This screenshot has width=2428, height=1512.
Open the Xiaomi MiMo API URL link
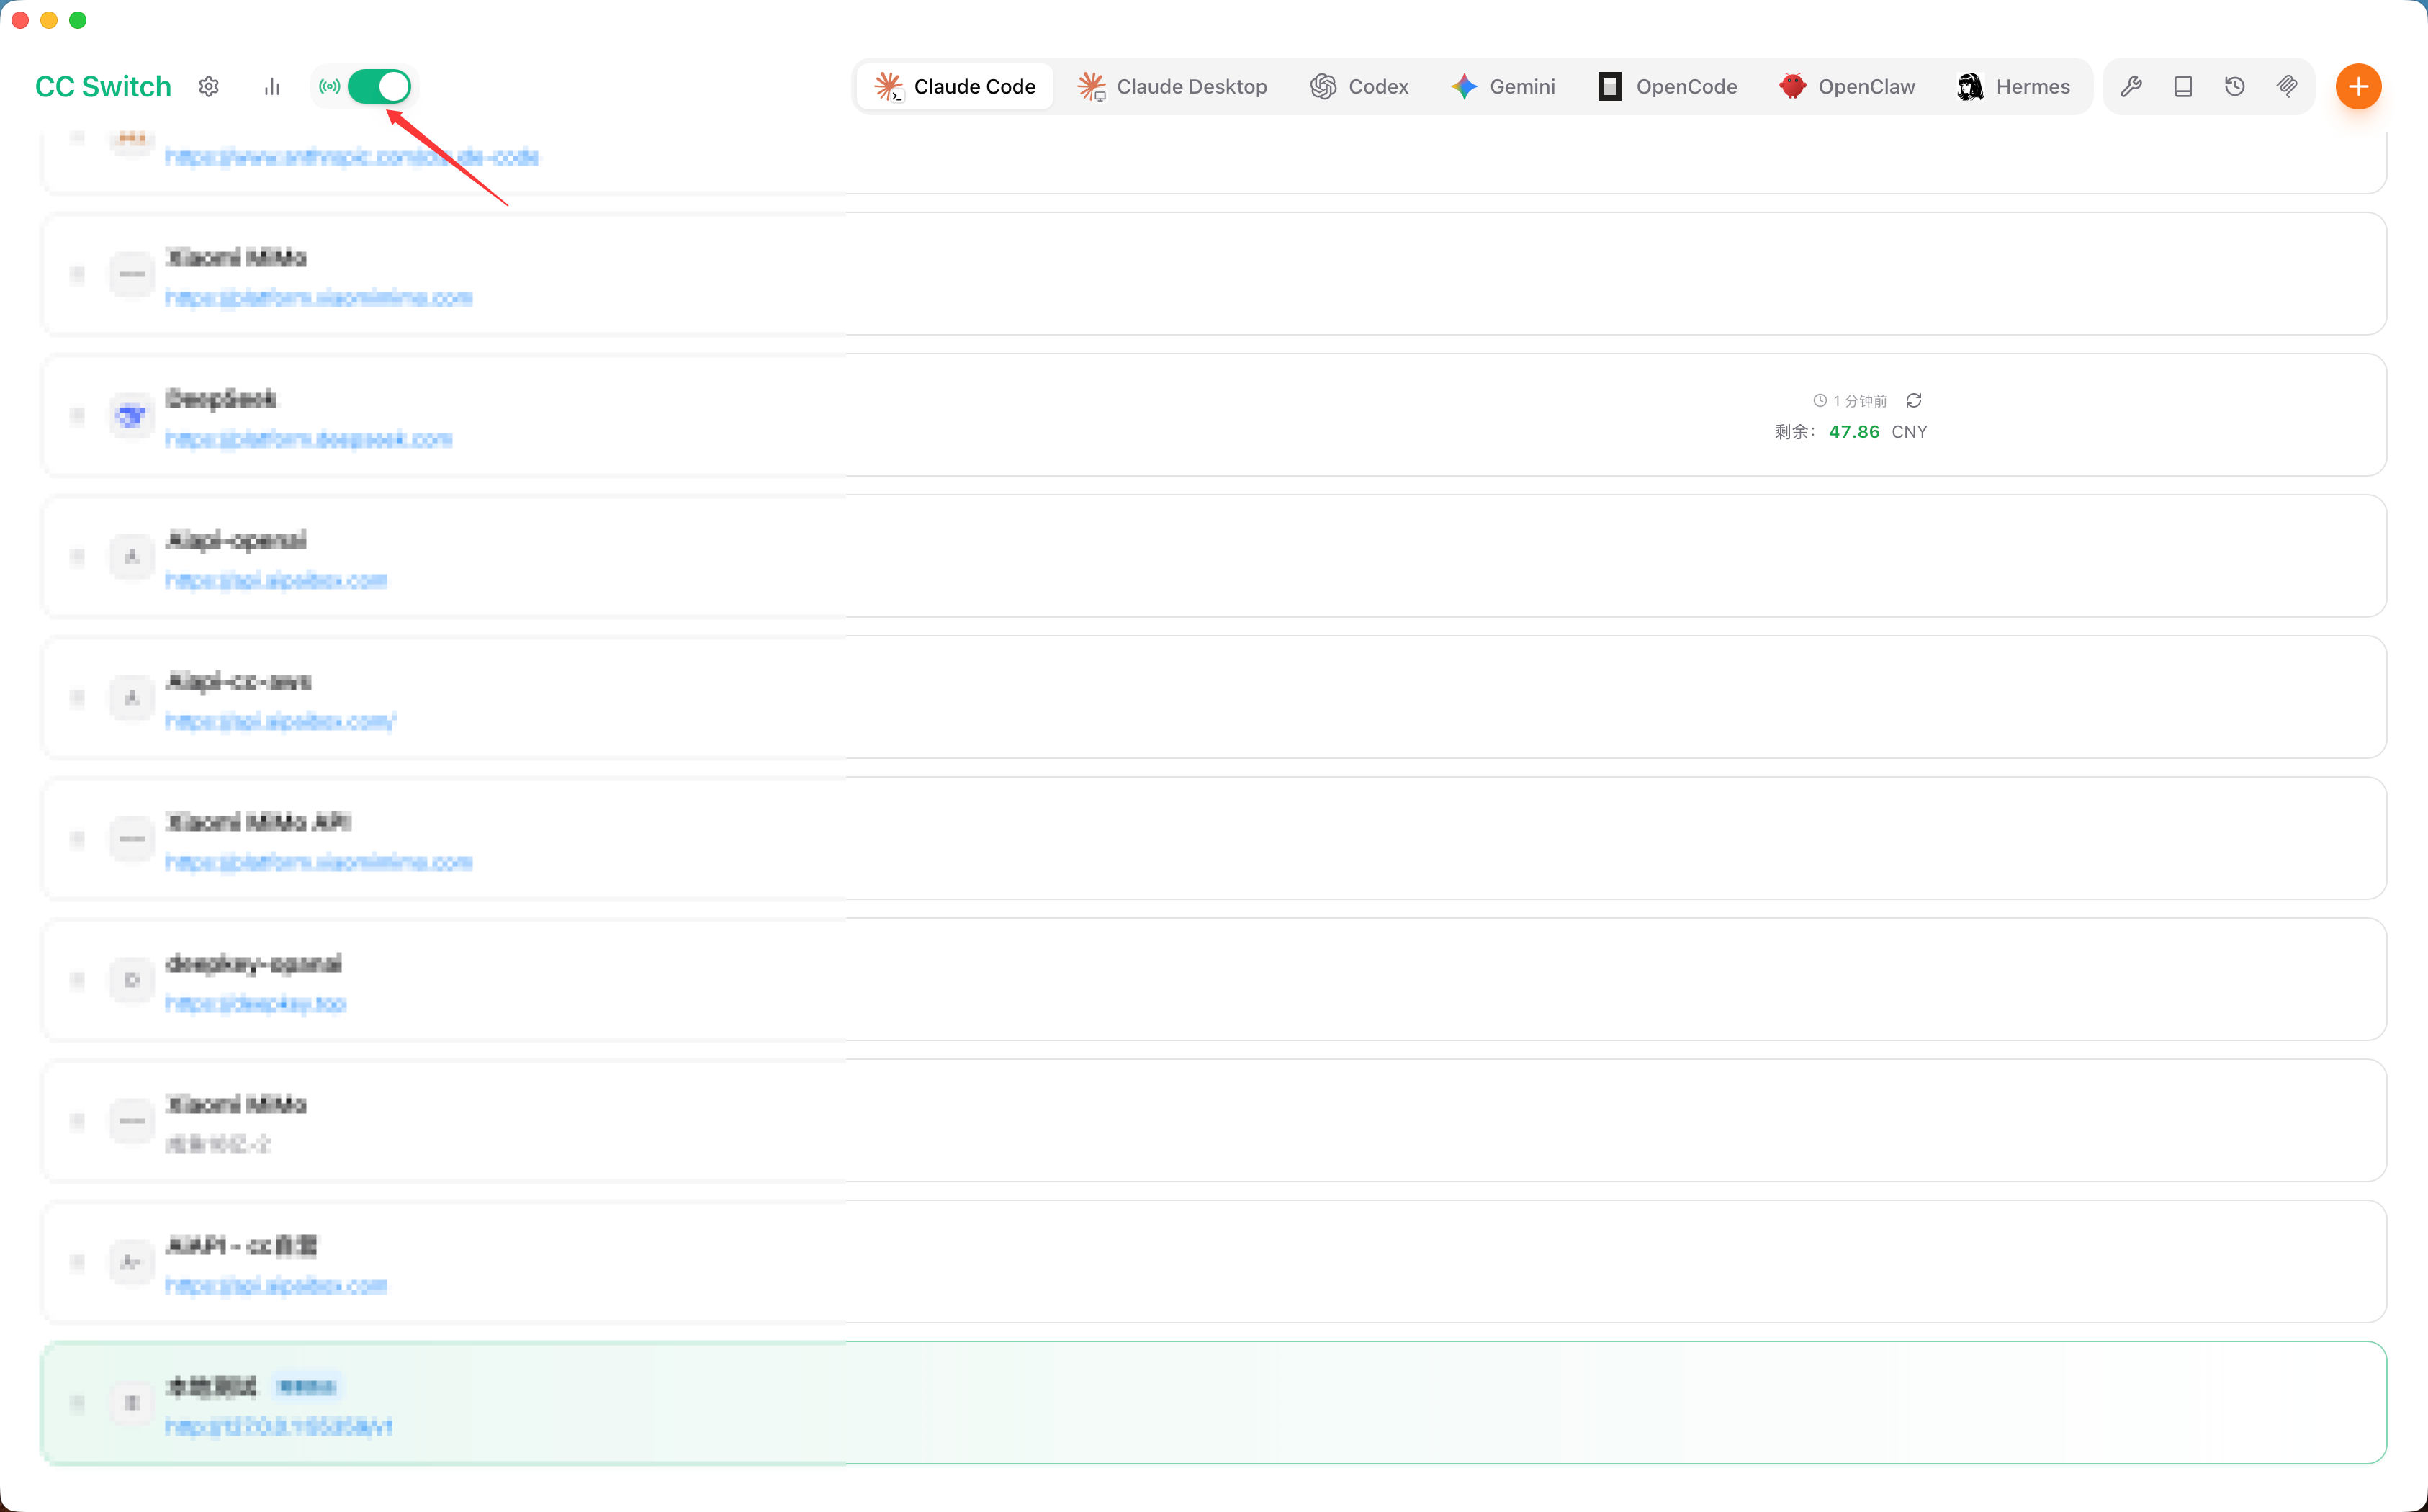click(x=319, y=862)
